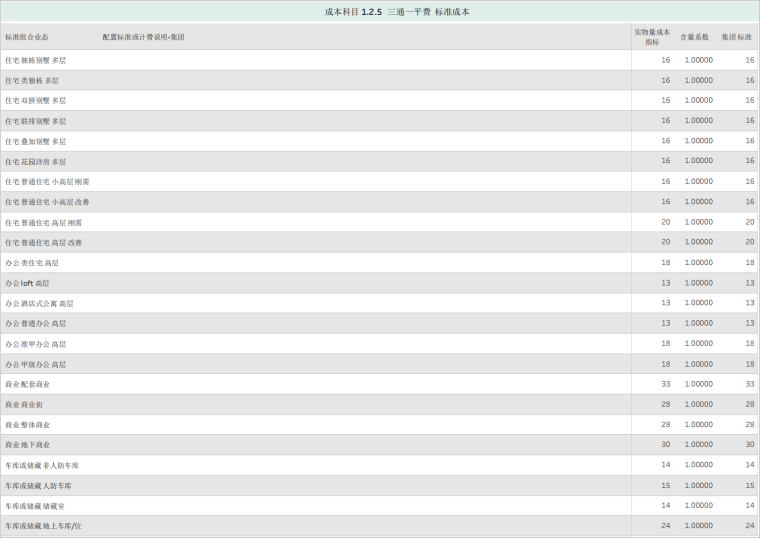
Task: Click the 成本科目 1.2.5 三通一平费 title
Action: pyautogui.click(x=396, y=12)
